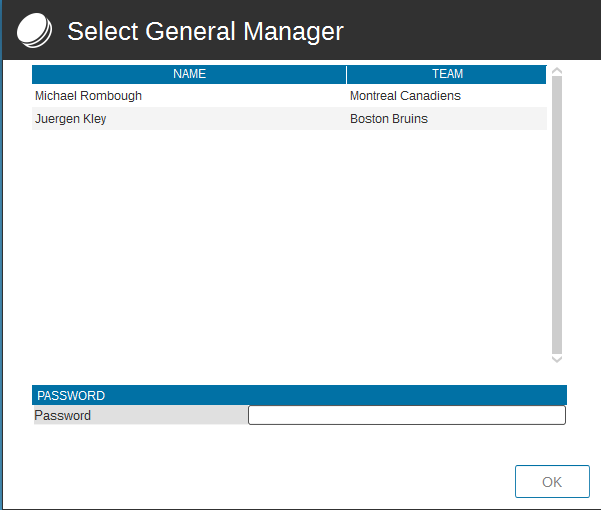The height and width of the screenshot is (510, 601).
Task: Click the PASSWORD section header bar
Action: coord(299,395)
